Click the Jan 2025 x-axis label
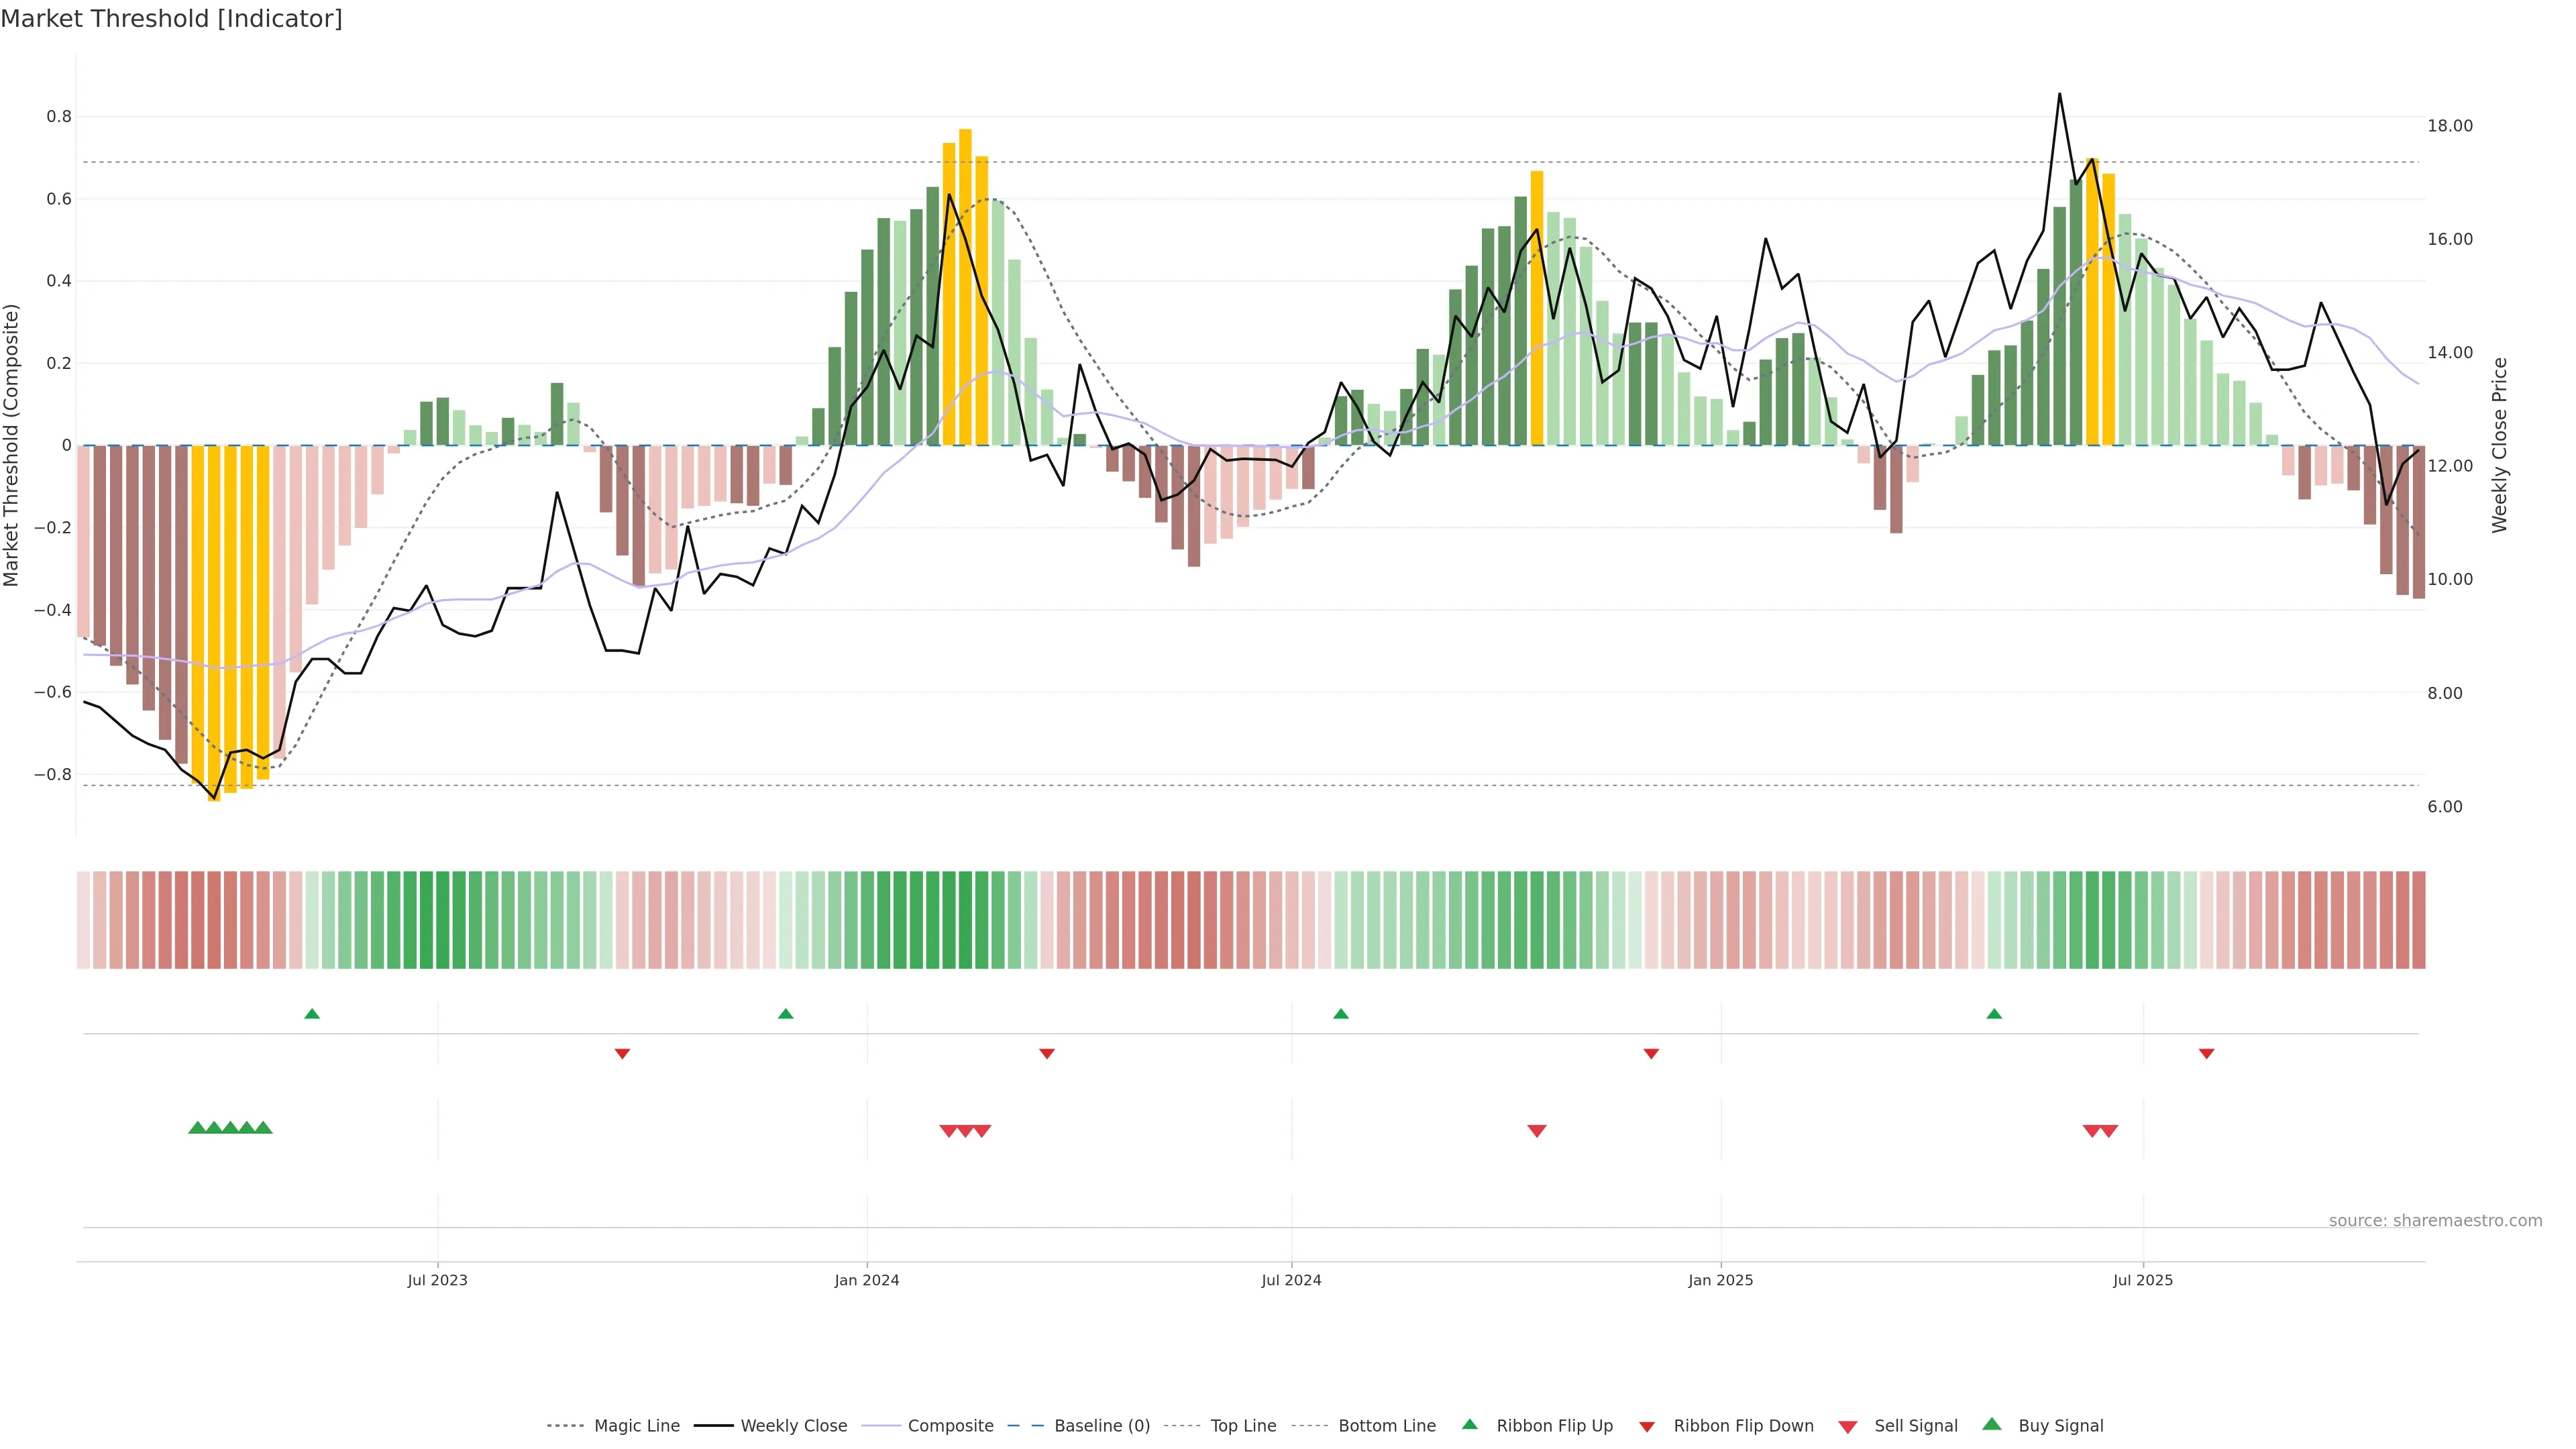The height and width of the screenshot is (1449, 2576). coord(1720,1280)
